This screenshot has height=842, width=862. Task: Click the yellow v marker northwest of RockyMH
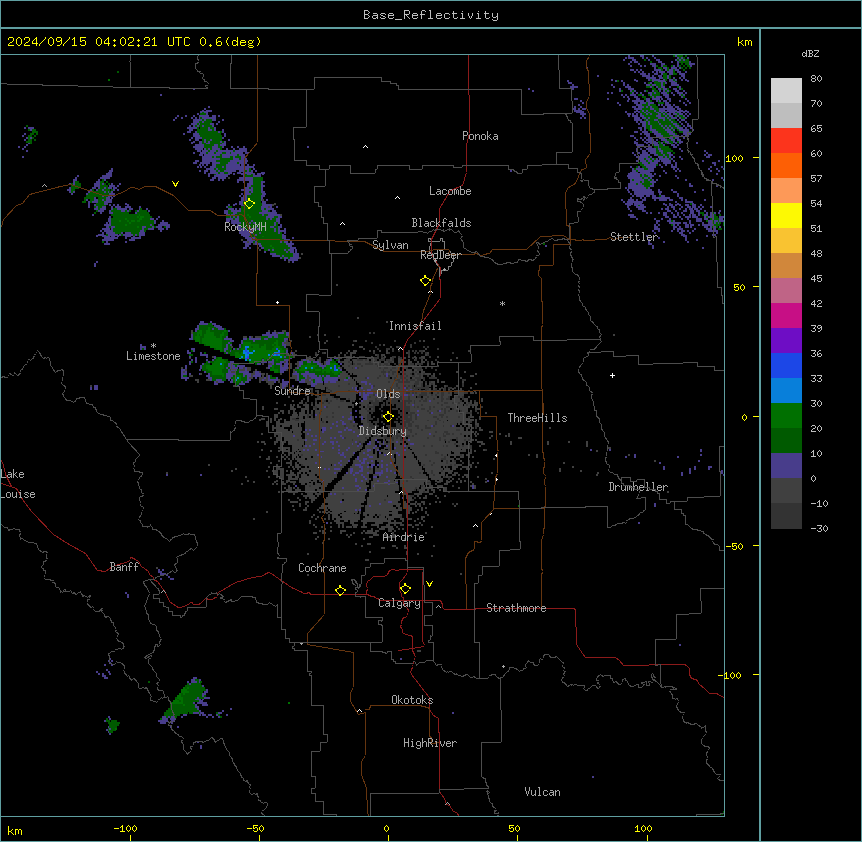175,184
